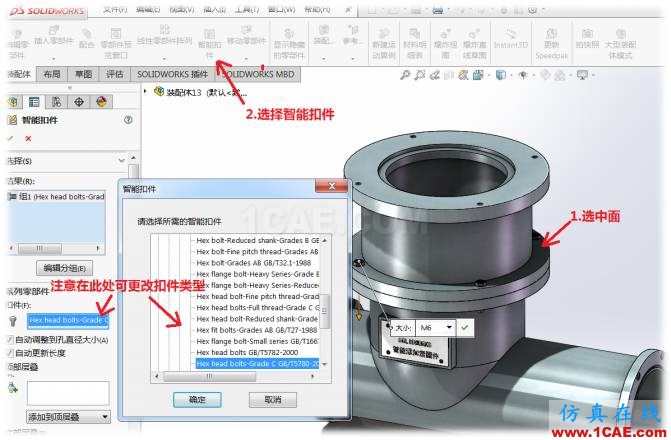Screen dimensions: 671x440
Task: Click horizontal scrollbar of fastener list dialog
Action: [235, 377]
